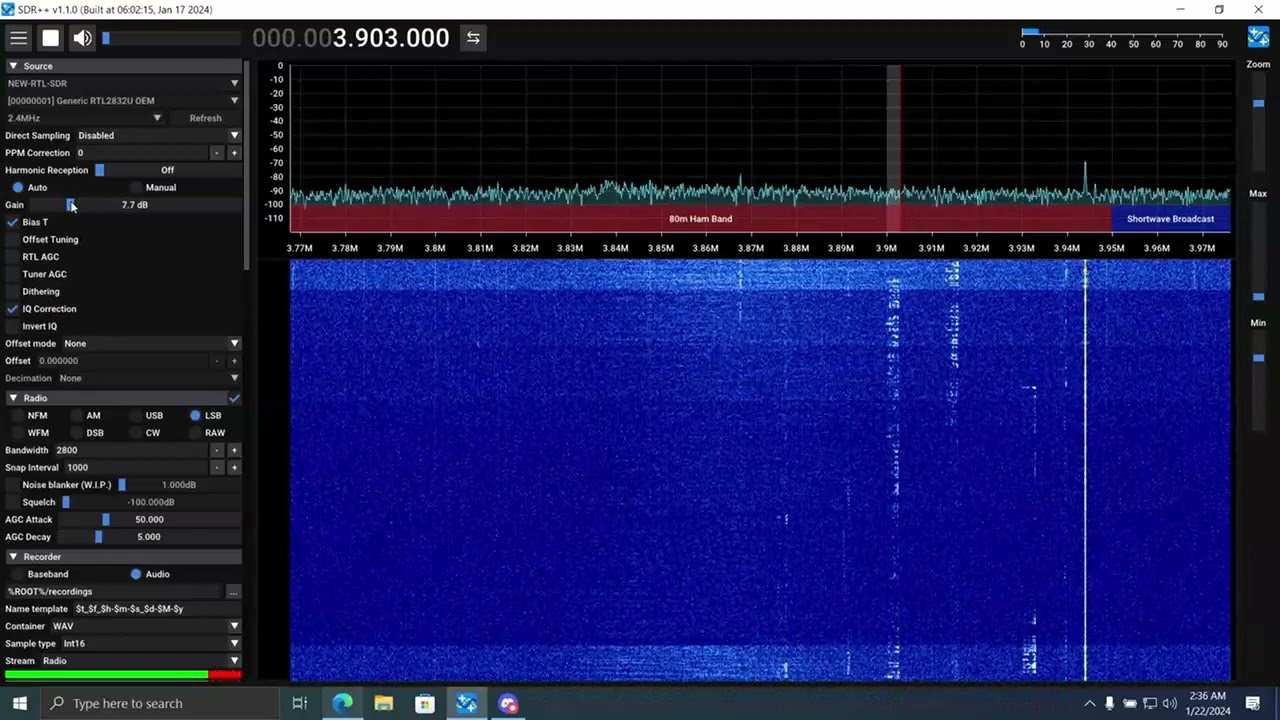The width and height of the screenshot is (1280, 720).
Task: Open the Sample type Int16 dropdown
Action: (x=150, y=644)
